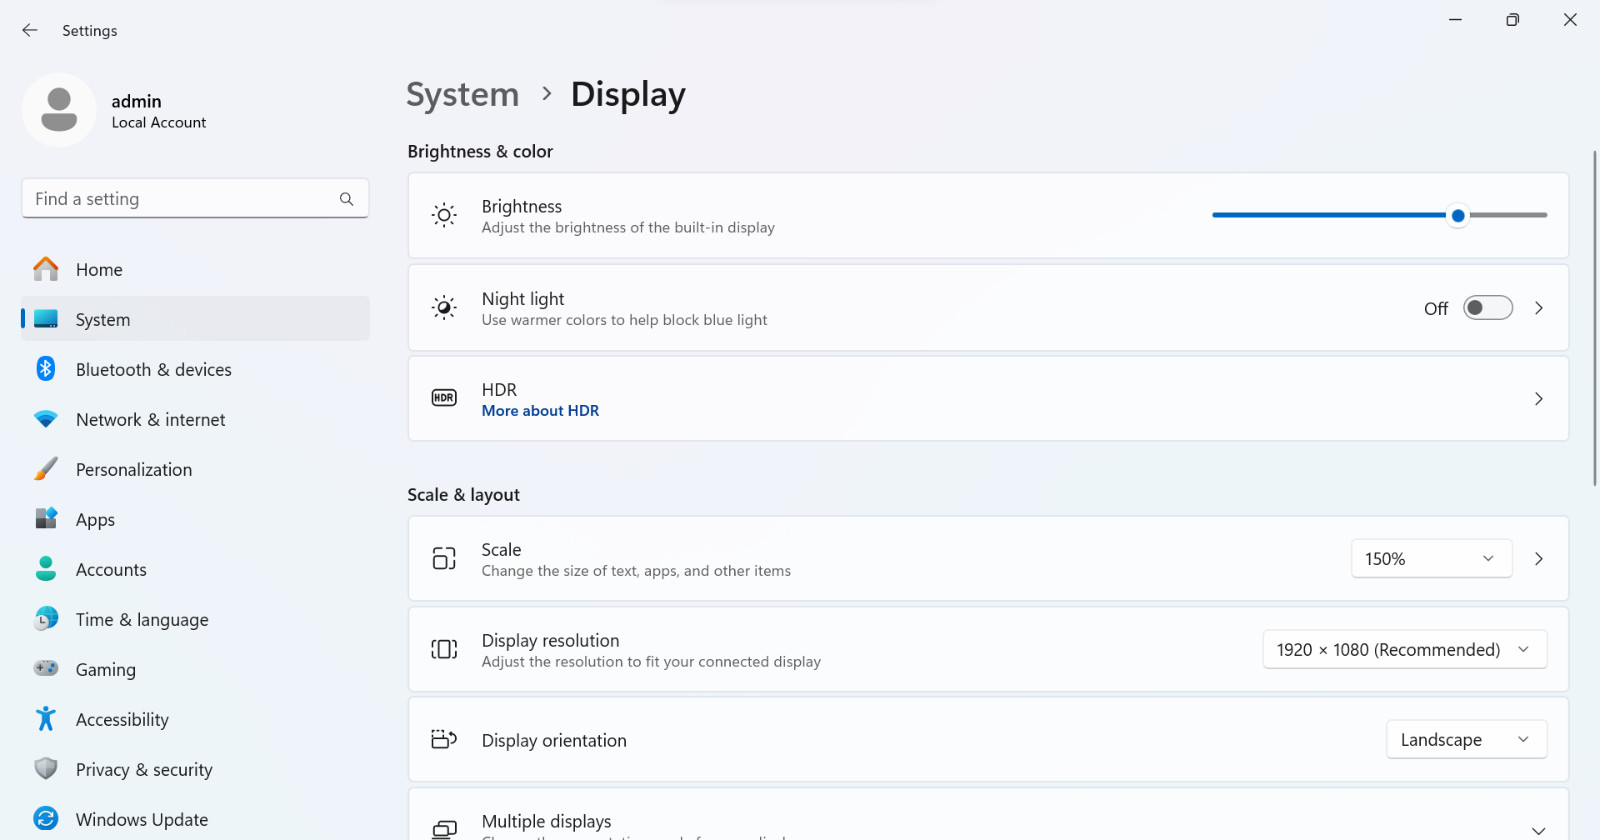This screenshot has height=840, width=1600.
Task: Toggle the Night light switch on
Action: click(x=1487, y=308)
